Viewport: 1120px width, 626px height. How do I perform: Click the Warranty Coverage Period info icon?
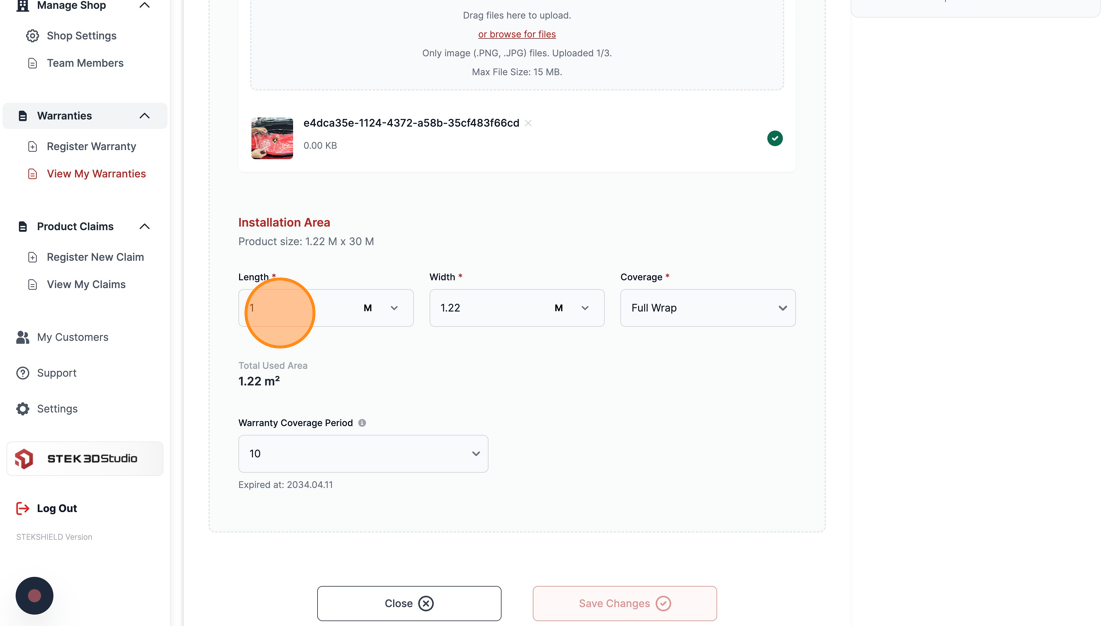pos(362,423)
